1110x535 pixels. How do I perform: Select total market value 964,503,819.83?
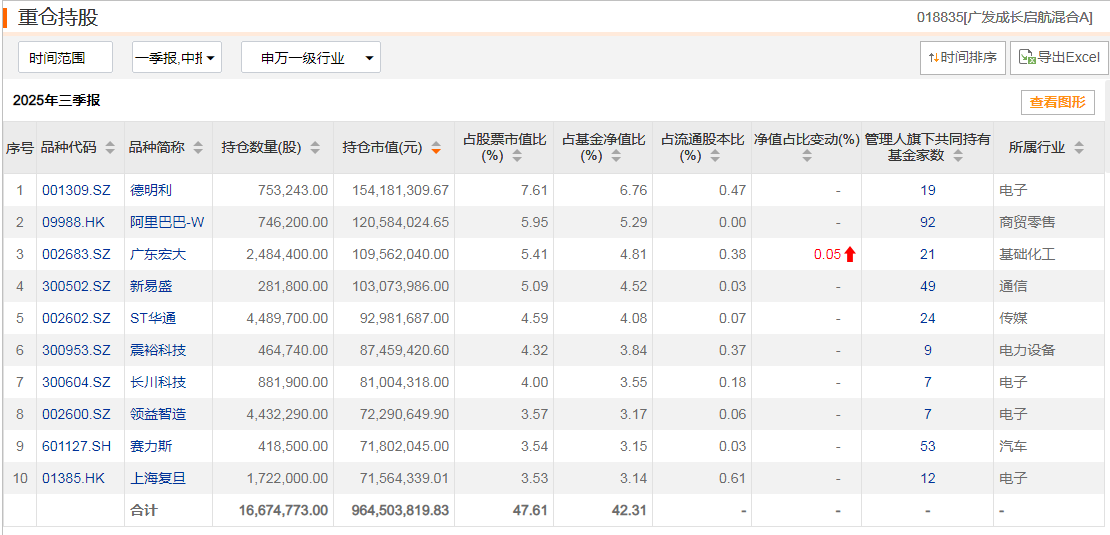(x=400, y=511)
